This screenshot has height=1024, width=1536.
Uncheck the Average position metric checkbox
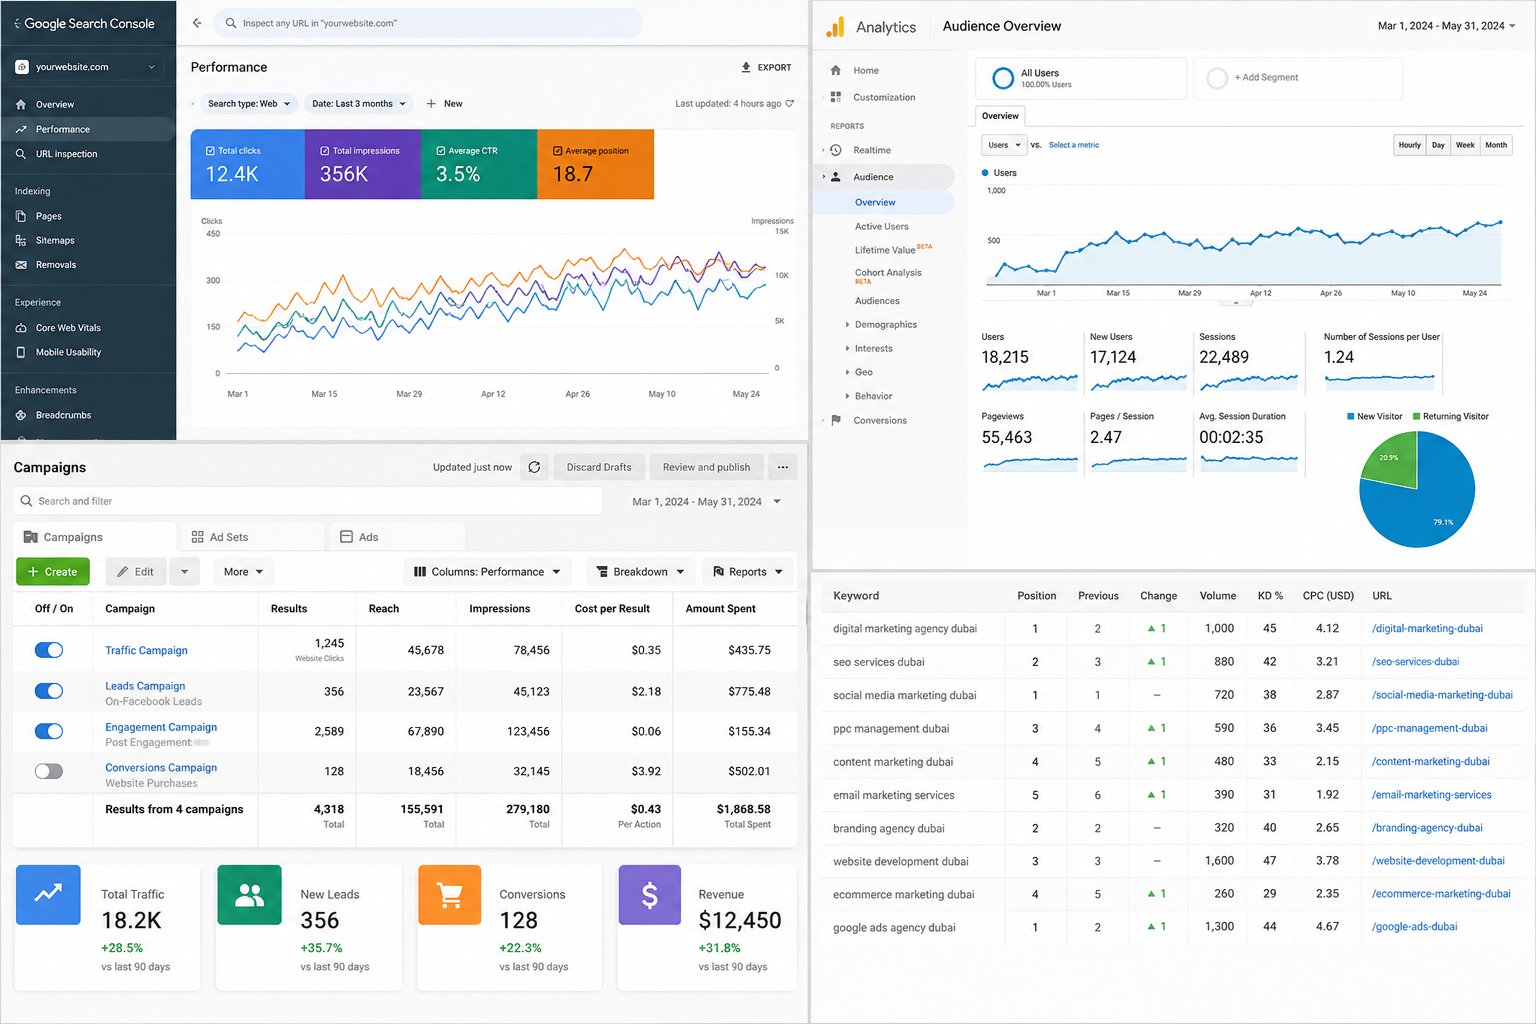click(558, 151)
